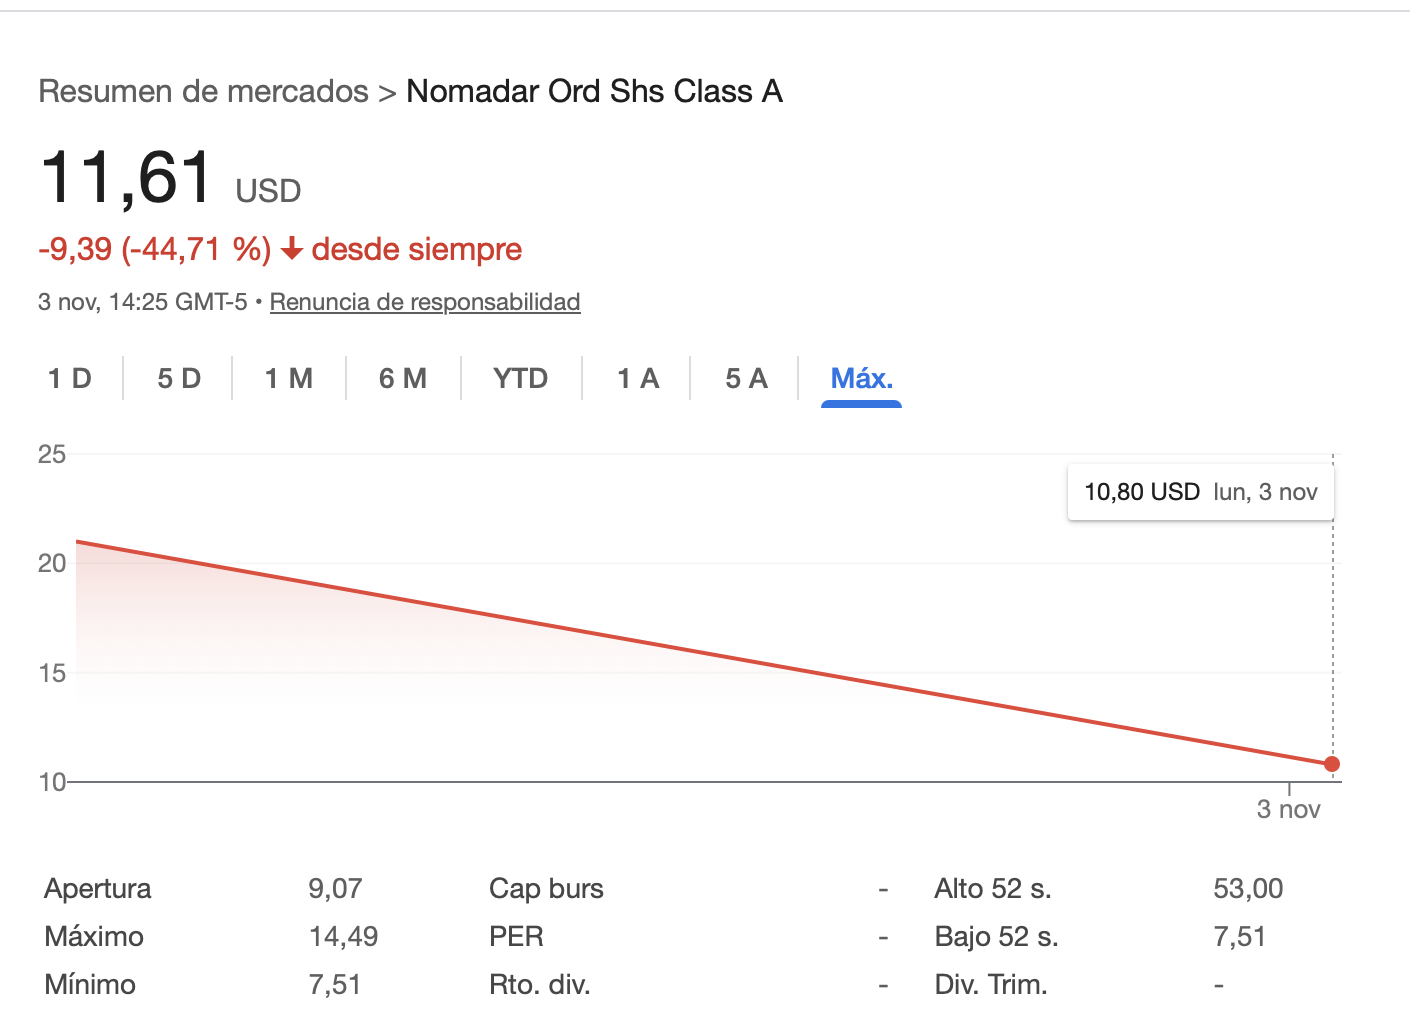Choose the 1 A time range
This screenshot has height=1012, width=1410.
[638, 378]
